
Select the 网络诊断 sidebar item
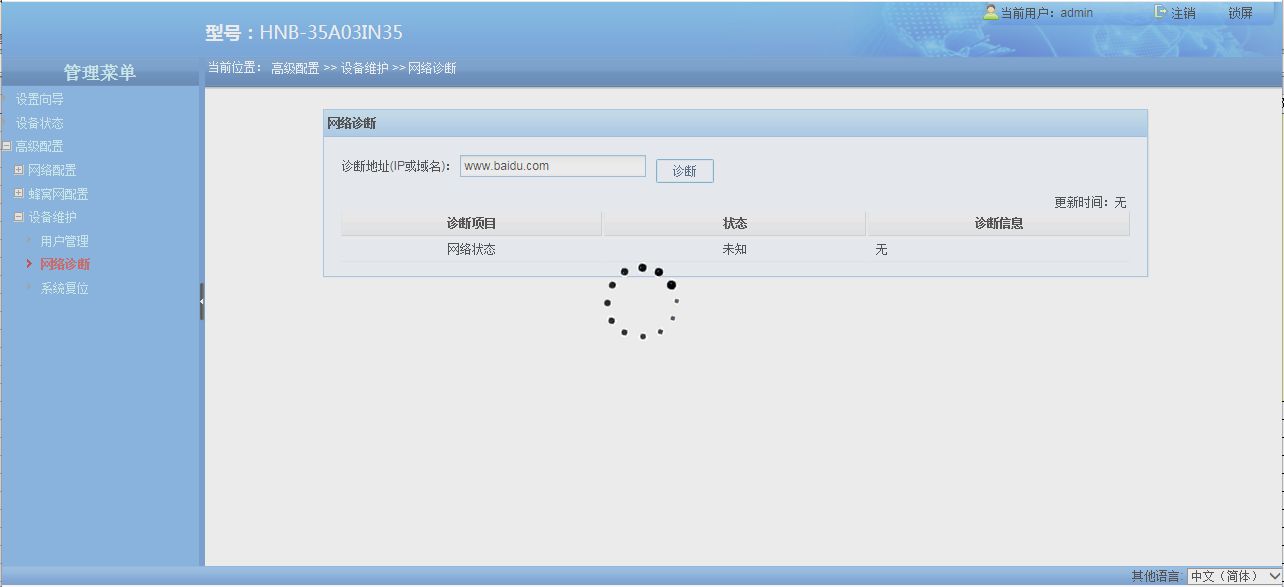point(65,264)
